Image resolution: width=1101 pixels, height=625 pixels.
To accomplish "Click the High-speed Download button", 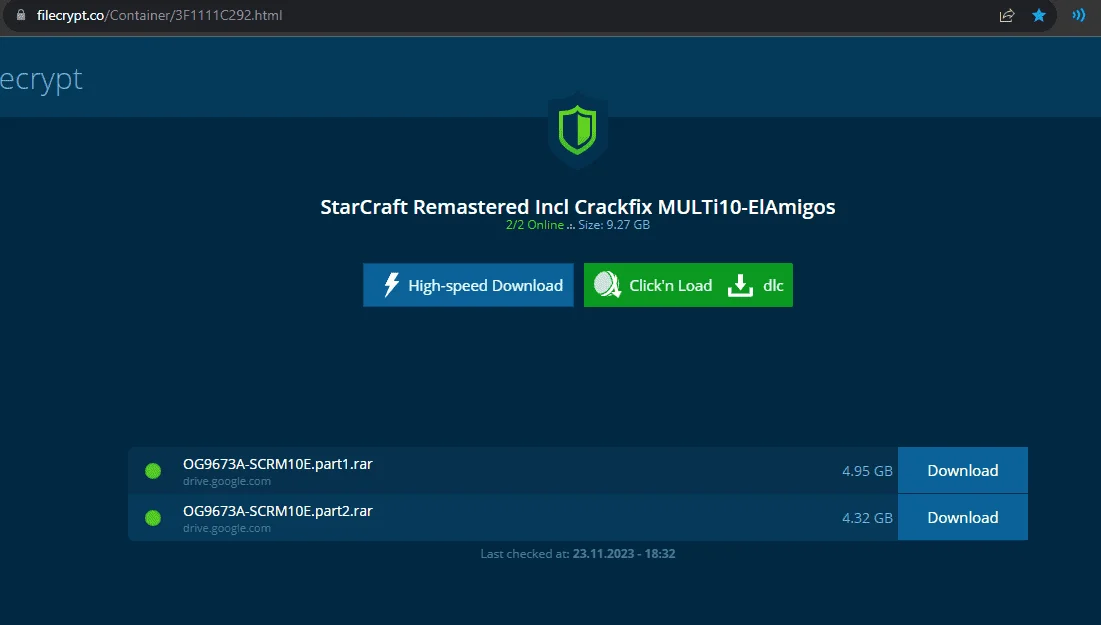I will point(468,285).
